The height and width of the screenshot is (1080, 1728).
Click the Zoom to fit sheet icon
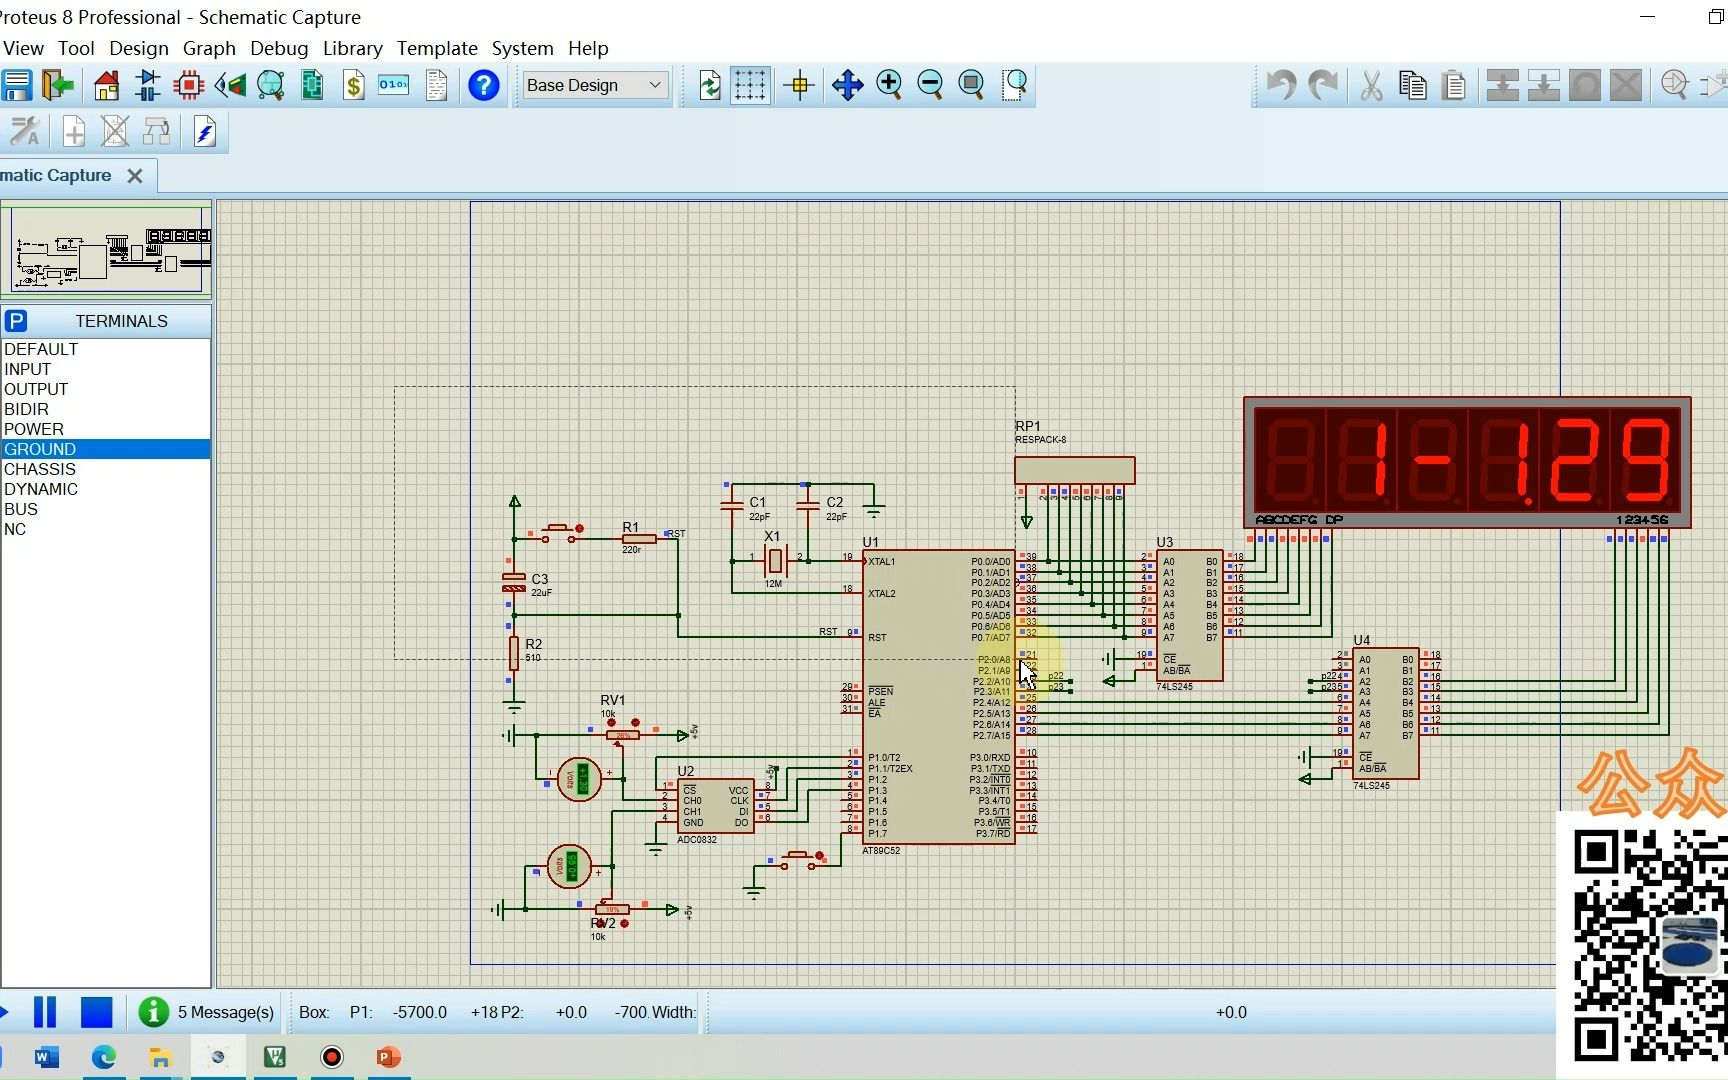click(x=971, y=85)
